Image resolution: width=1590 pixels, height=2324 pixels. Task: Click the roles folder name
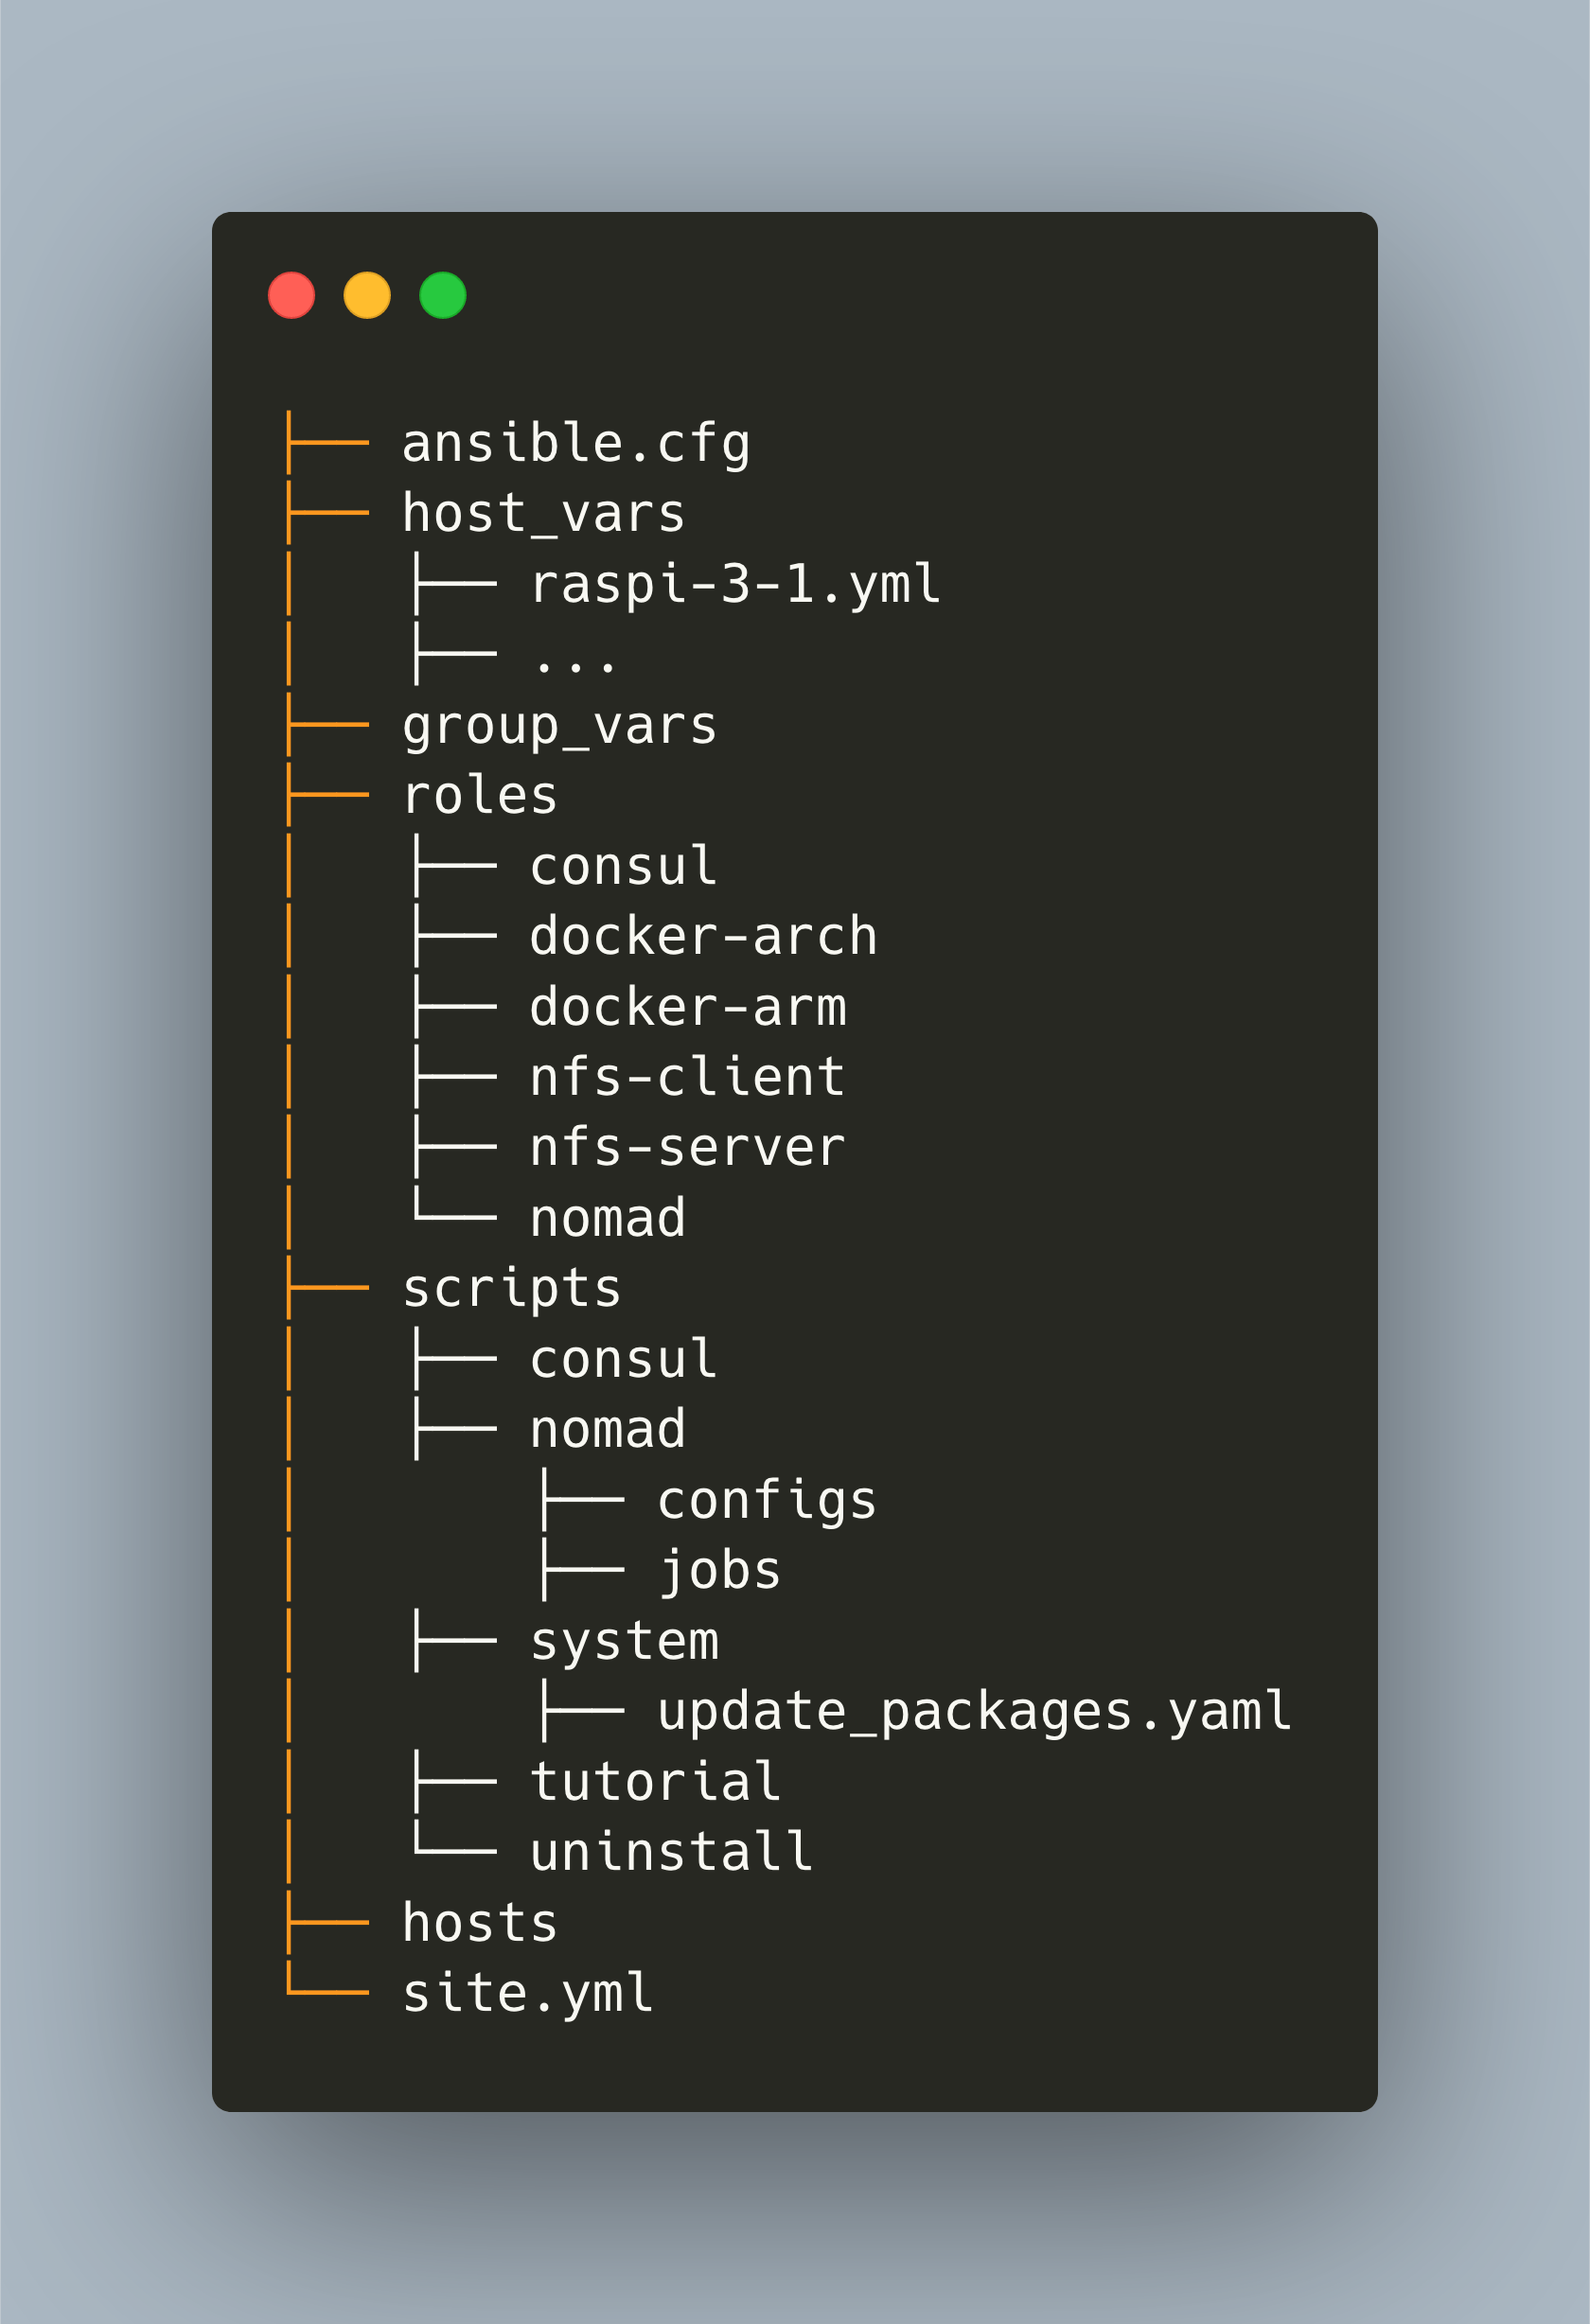click(x=479, y=796)
